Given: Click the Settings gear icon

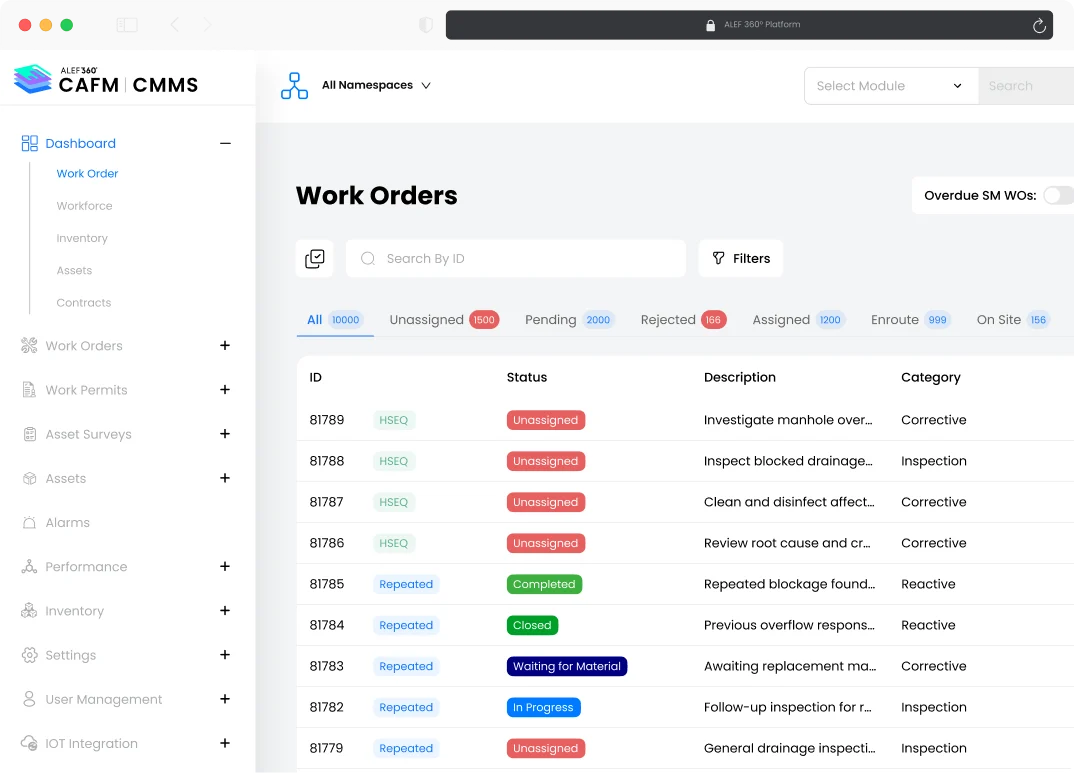Looking at the screenshot, I should click(x=29, y=655).
